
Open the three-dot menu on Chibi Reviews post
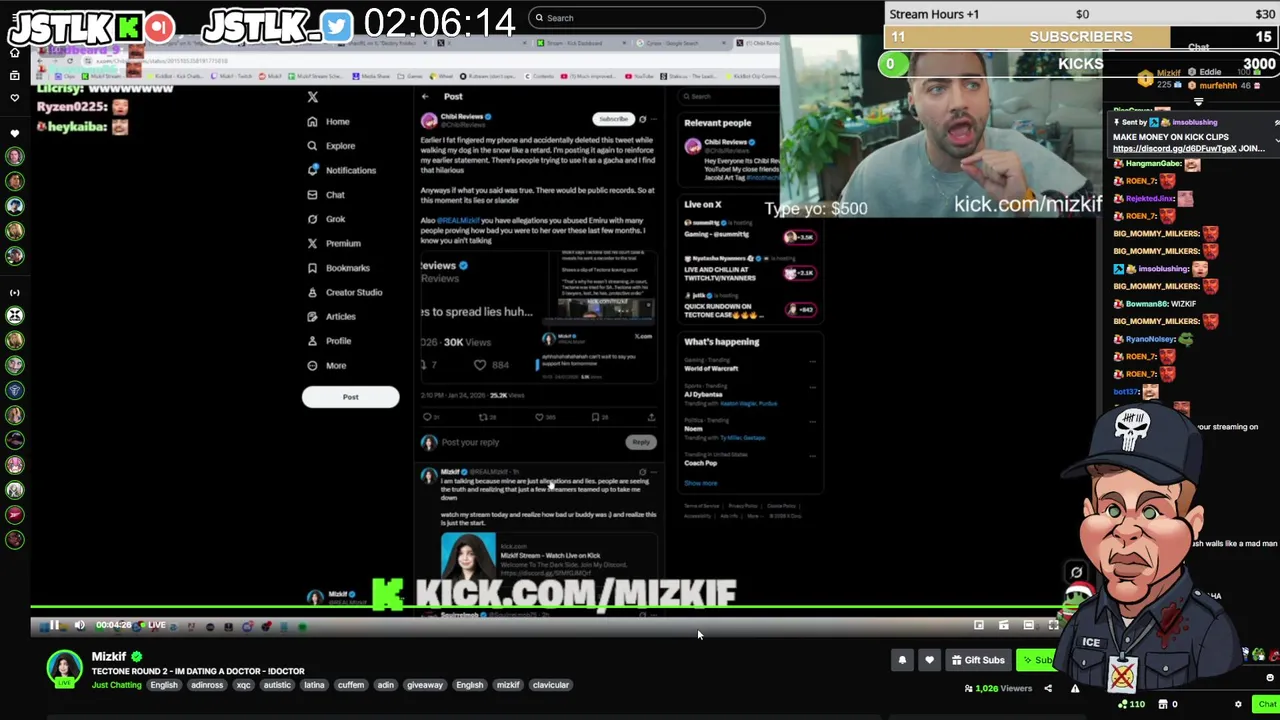point(654,119)
